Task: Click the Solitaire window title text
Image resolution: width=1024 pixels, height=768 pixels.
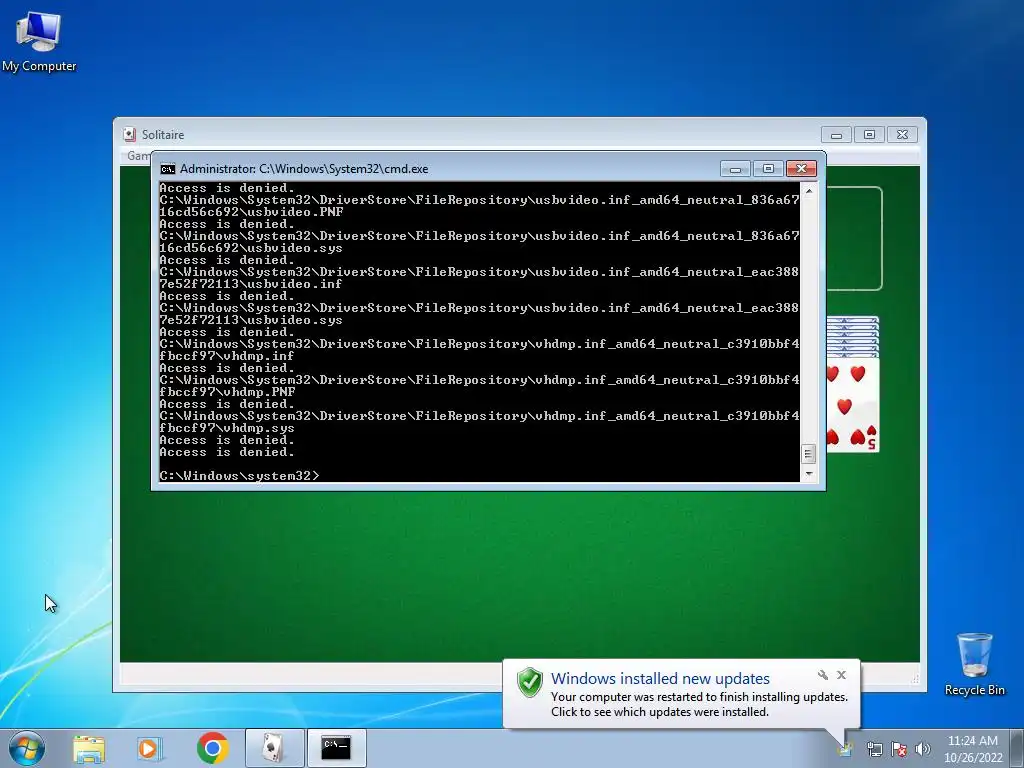Action: (163, 135)
